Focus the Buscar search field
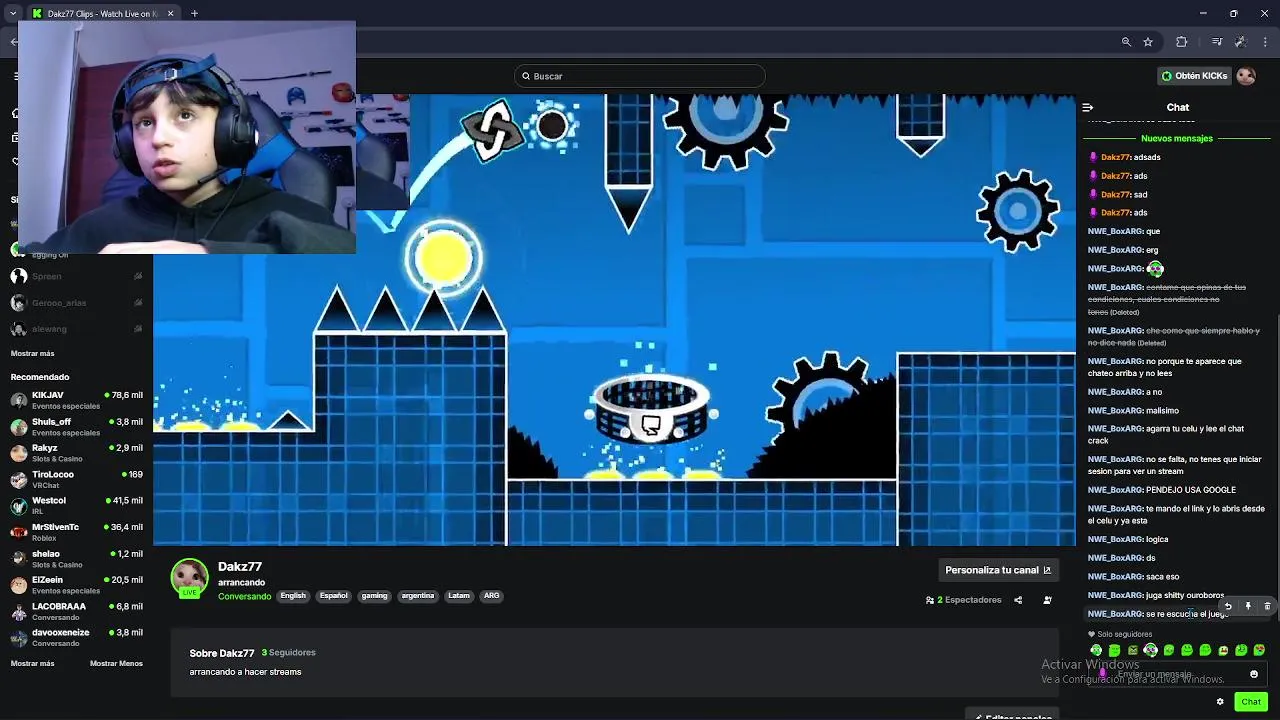 tap(640, 76)
